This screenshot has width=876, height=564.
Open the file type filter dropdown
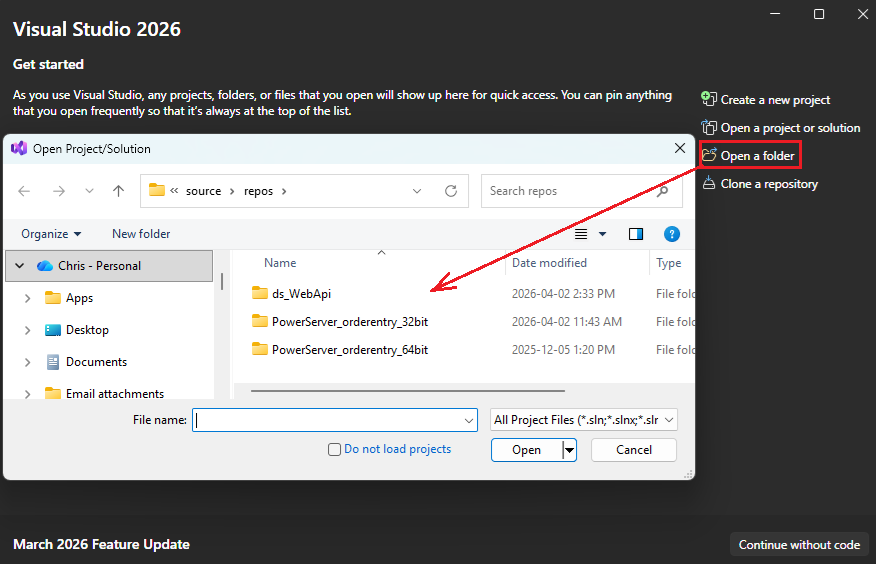[585, 420]
